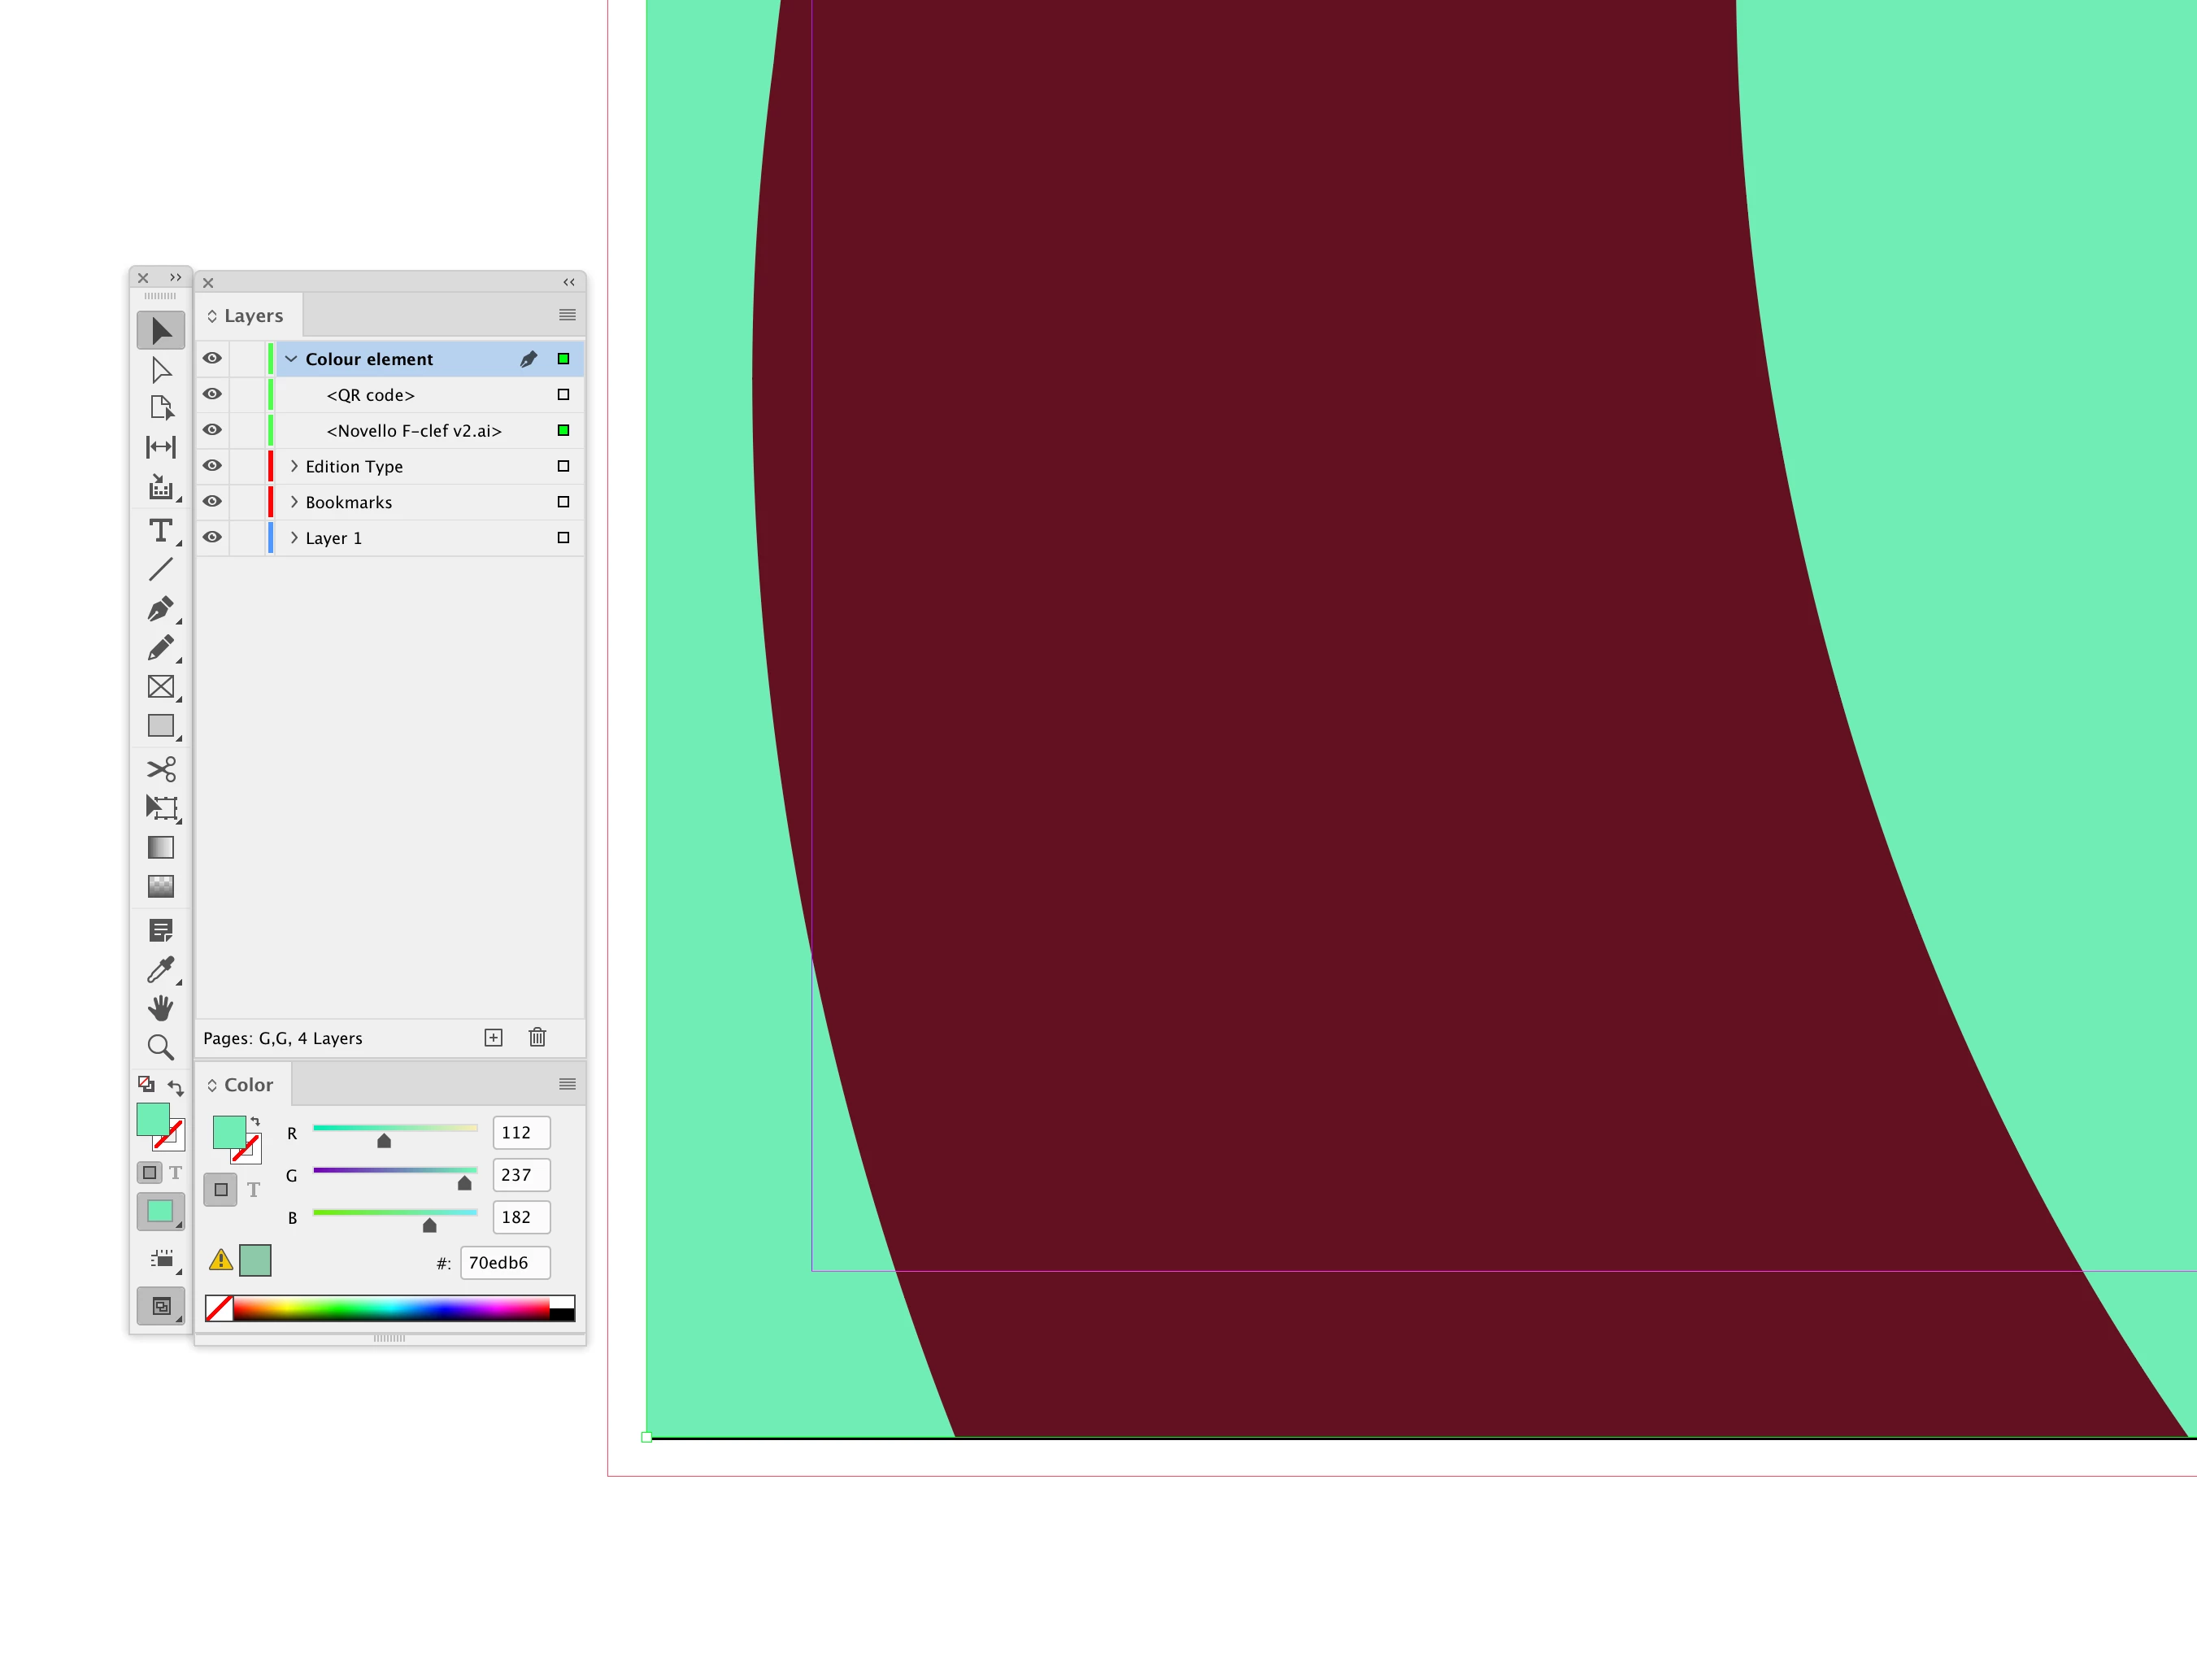Click the green G slider track

click(395, 1170)
